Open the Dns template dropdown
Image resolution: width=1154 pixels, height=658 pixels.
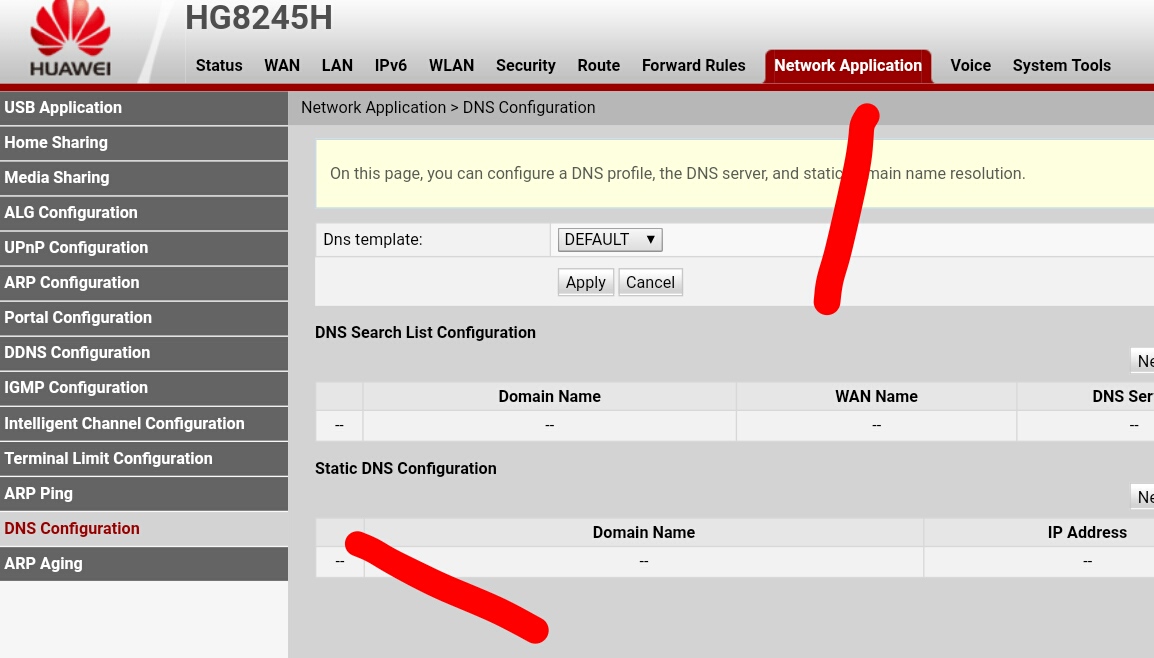(x=609, y=240)
